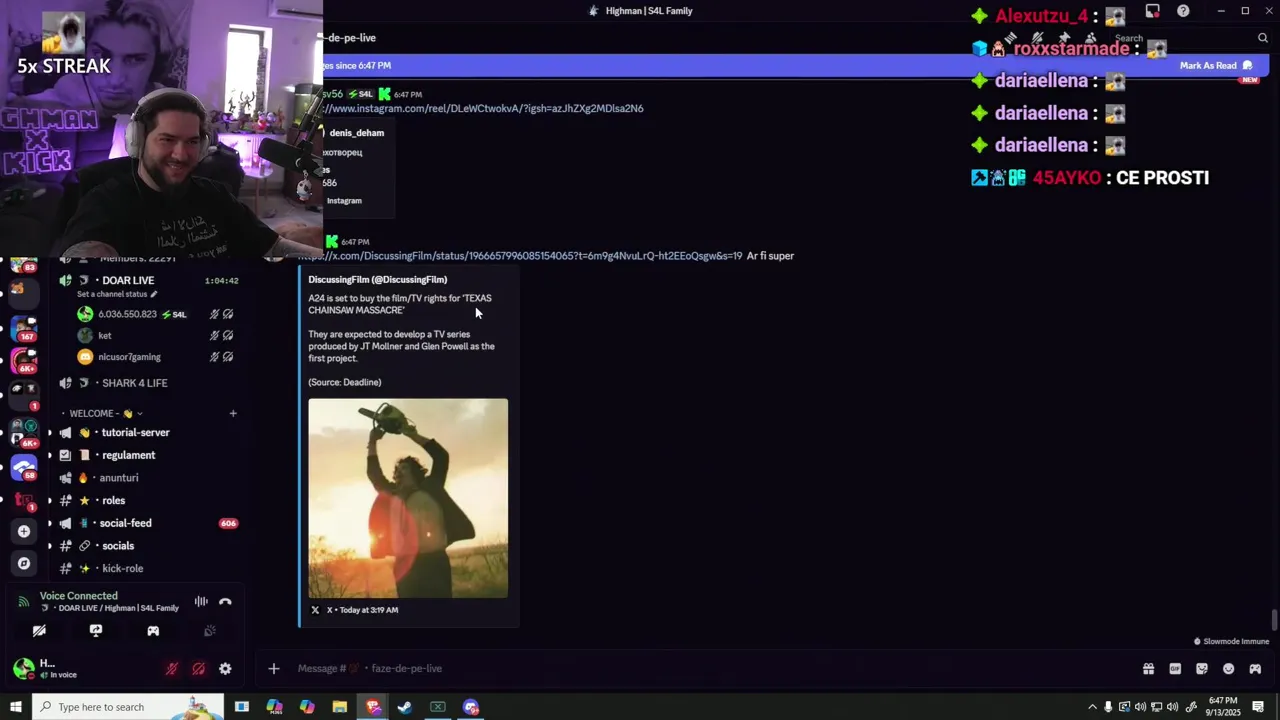This screenshot has width=1280, height=720.
Task: Open gift Nitro icon in message bar
Action: pyautogui.click(x=1148, y=669)
